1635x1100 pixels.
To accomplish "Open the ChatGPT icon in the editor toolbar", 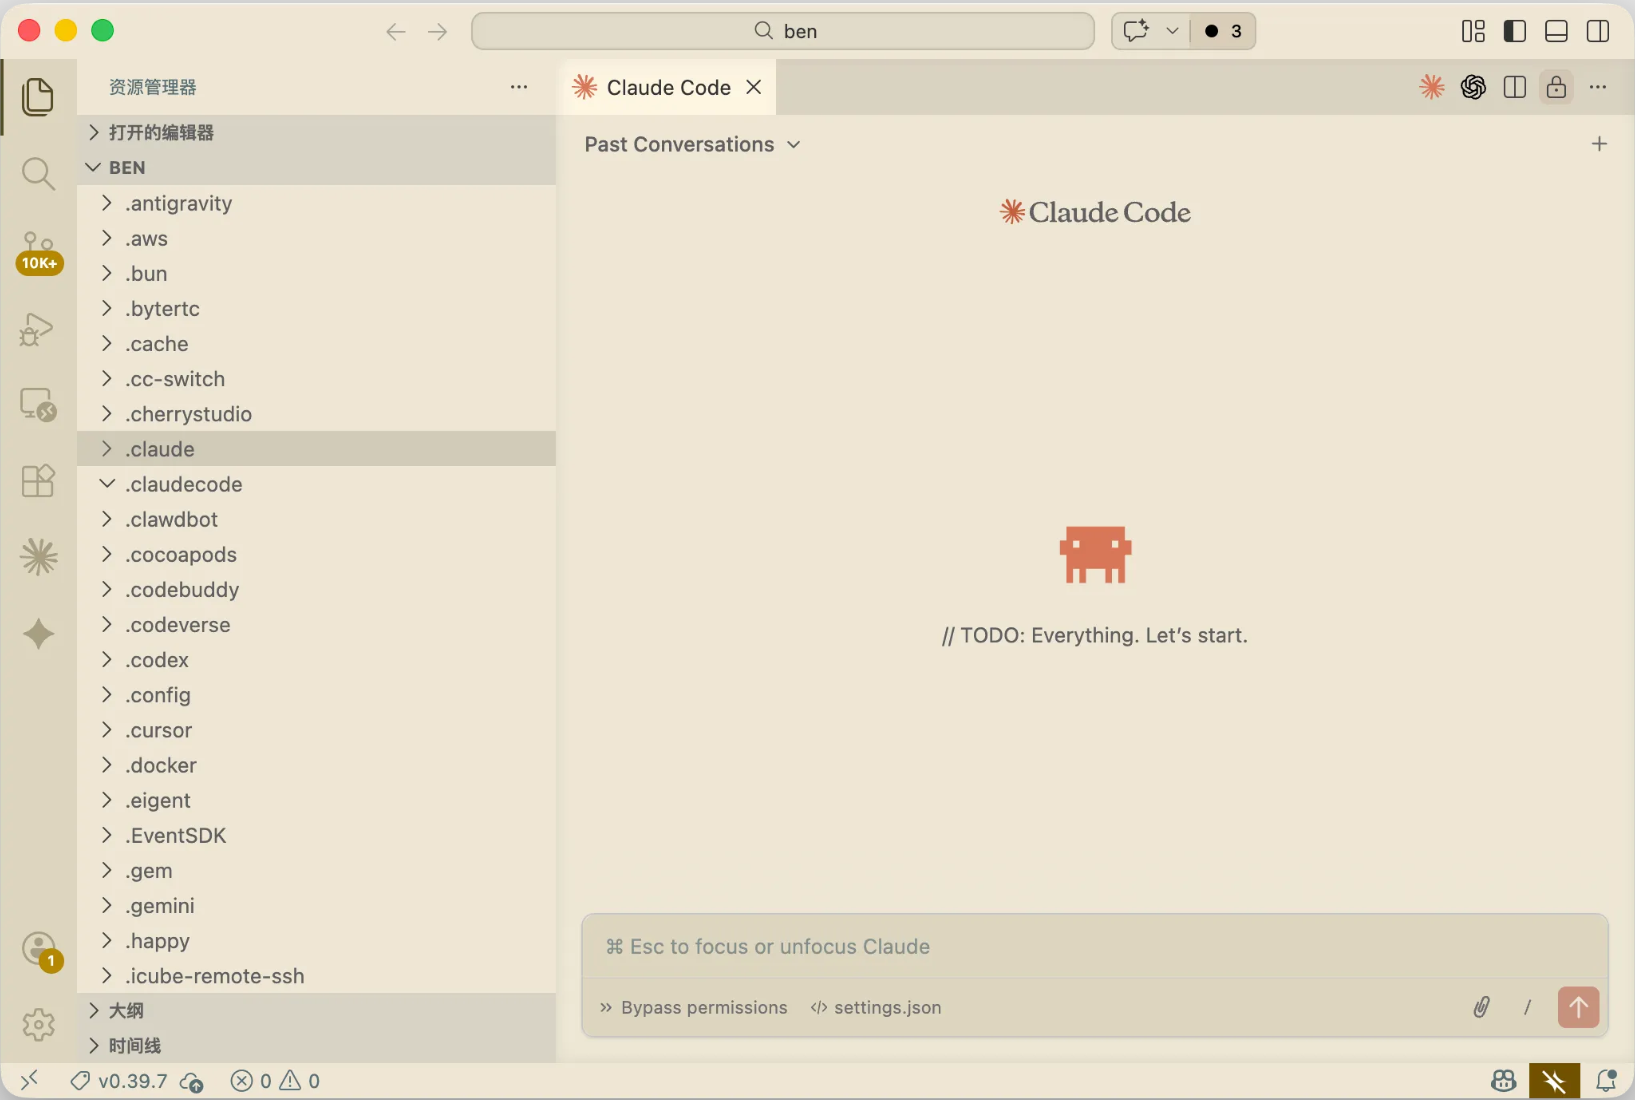I will click(x=1473, y=87).
